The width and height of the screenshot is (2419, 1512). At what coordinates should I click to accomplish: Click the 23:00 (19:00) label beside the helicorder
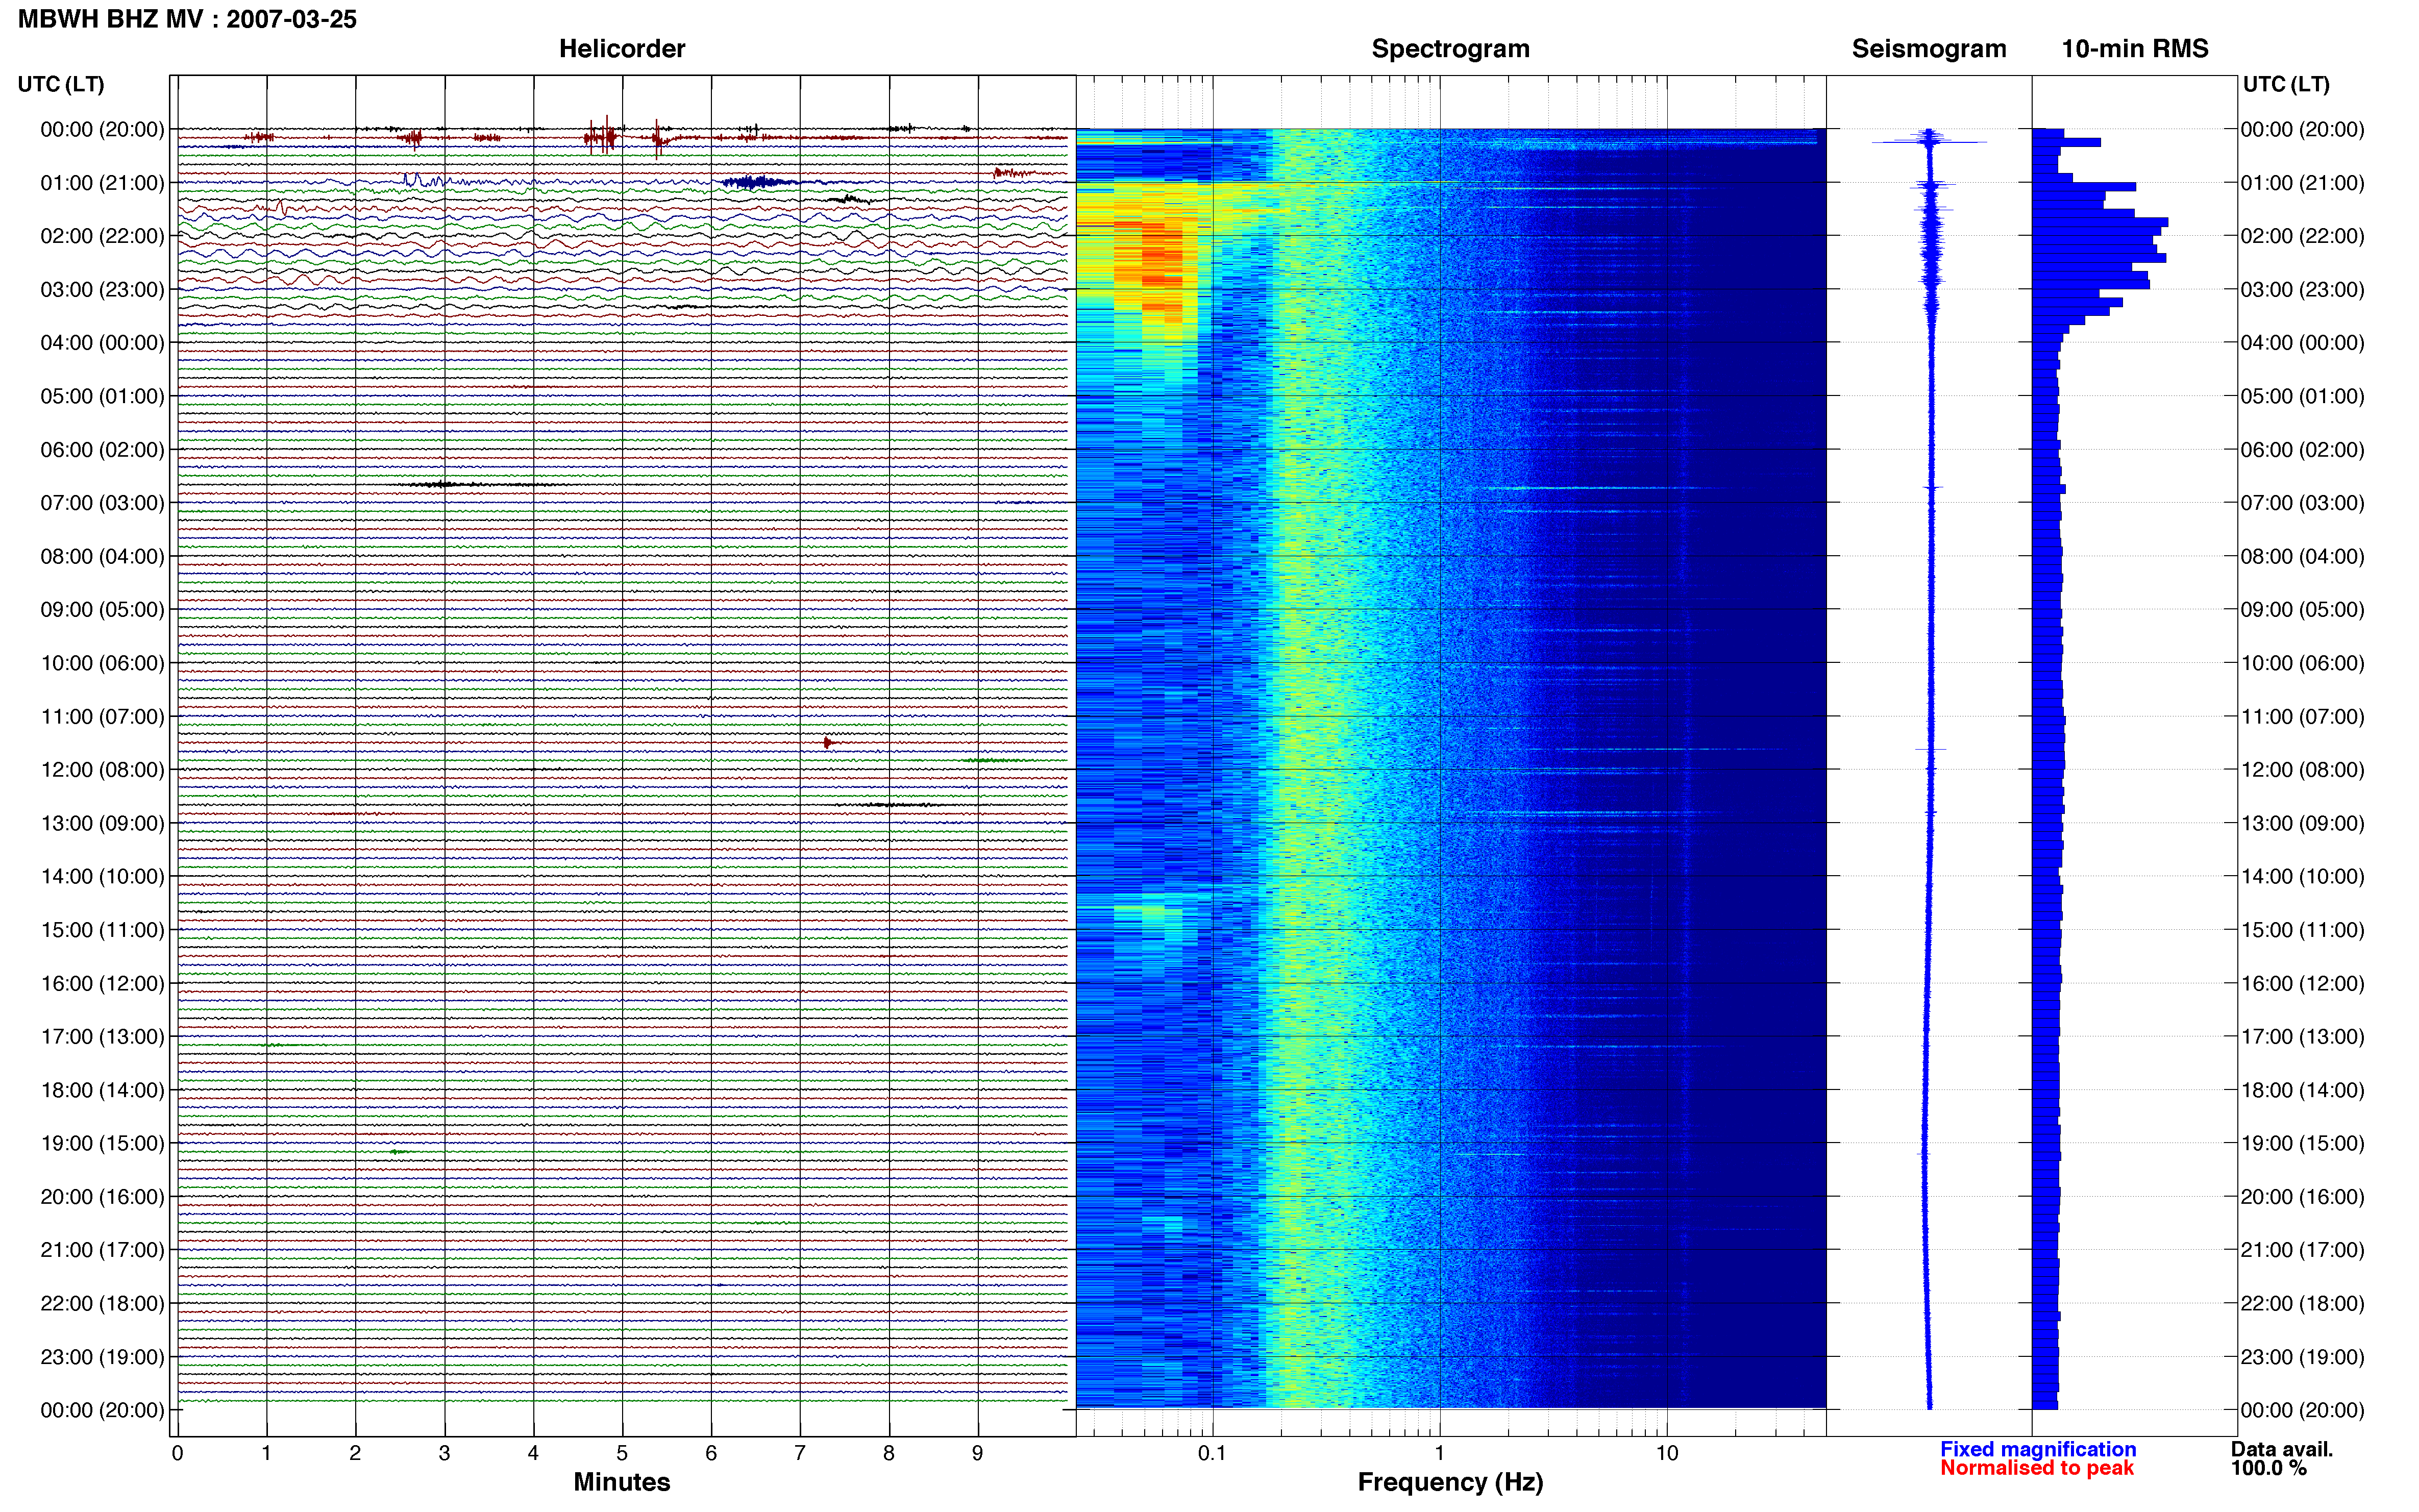pos(102,1356)
